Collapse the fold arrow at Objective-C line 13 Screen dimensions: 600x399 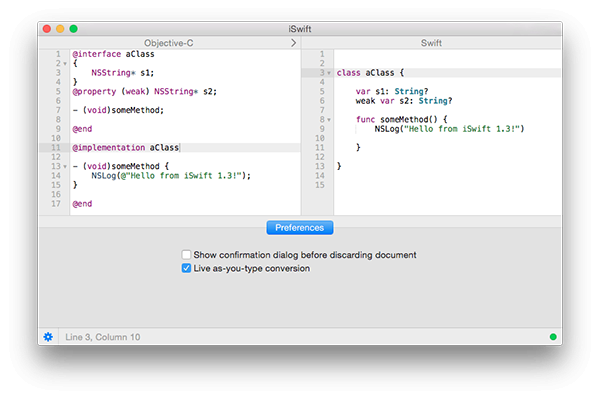coord(65,167)
